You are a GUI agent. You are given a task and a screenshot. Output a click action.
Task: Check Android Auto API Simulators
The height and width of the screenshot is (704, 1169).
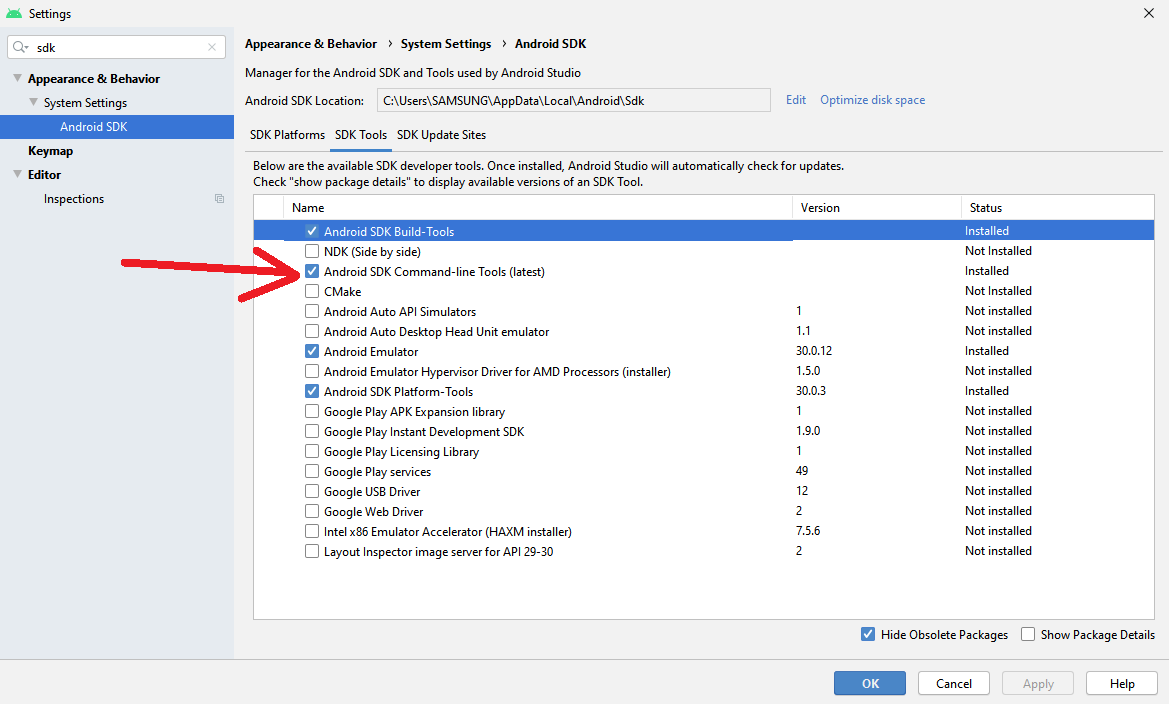pos(312,311)
